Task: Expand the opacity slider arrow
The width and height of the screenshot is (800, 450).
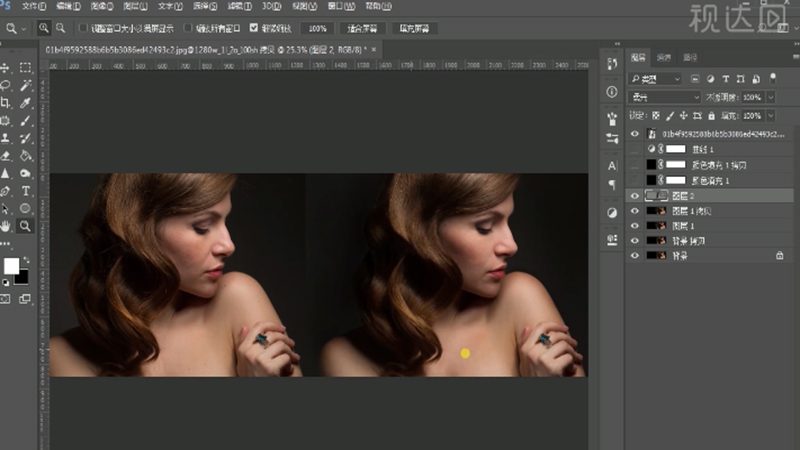Action: (771, 97)
